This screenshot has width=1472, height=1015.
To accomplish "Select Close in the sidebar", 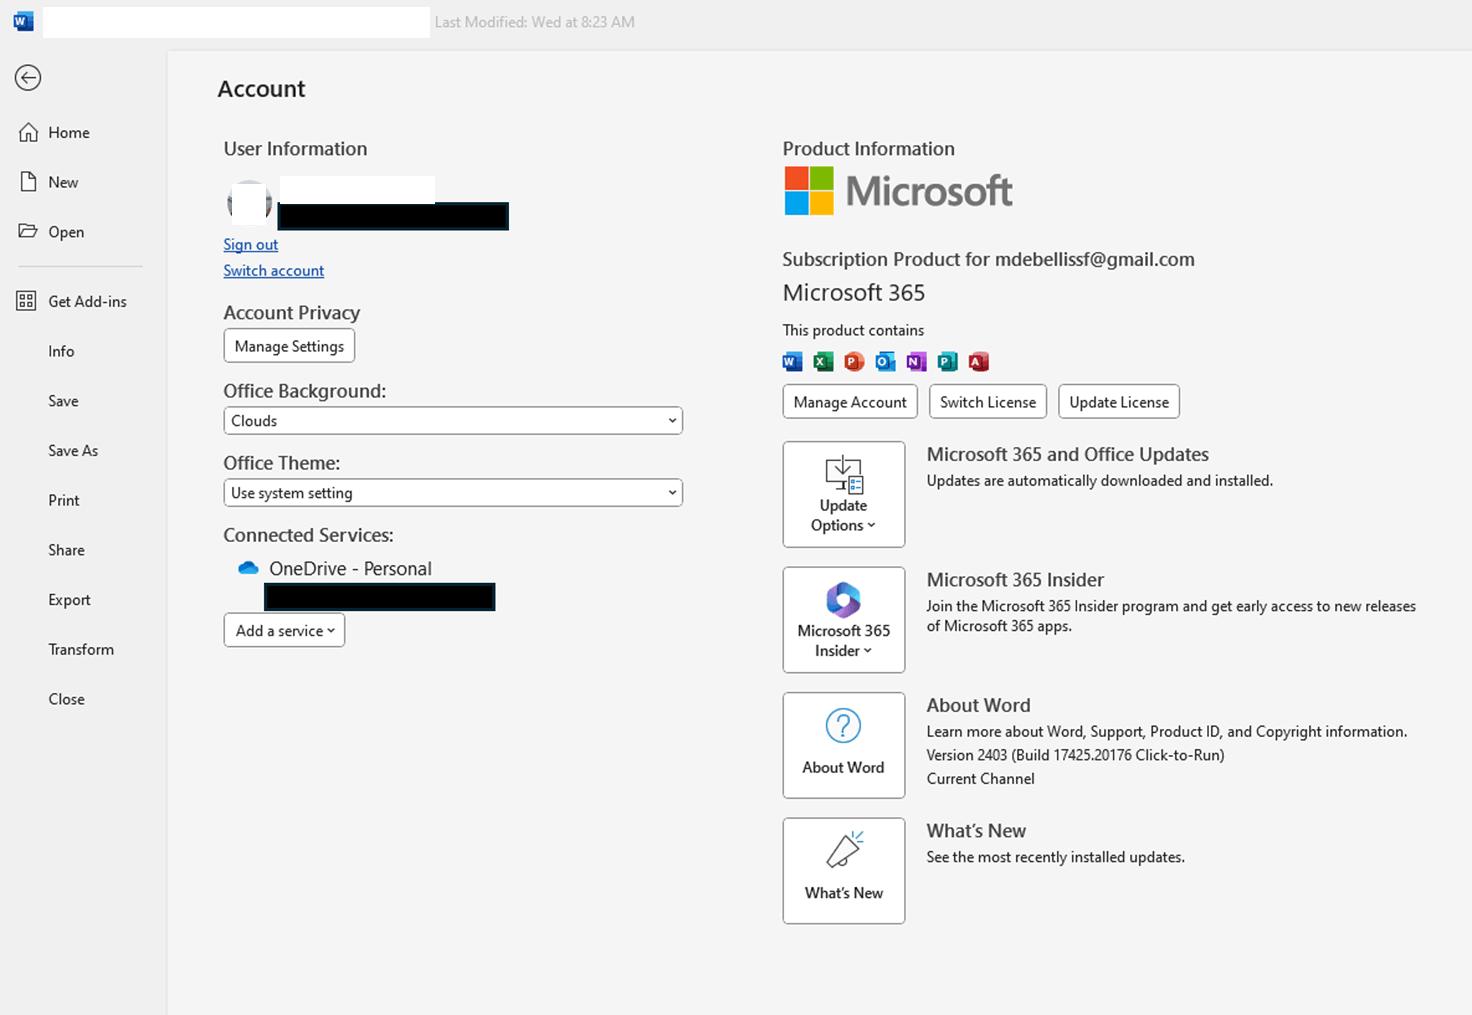I will pos(66,699).
